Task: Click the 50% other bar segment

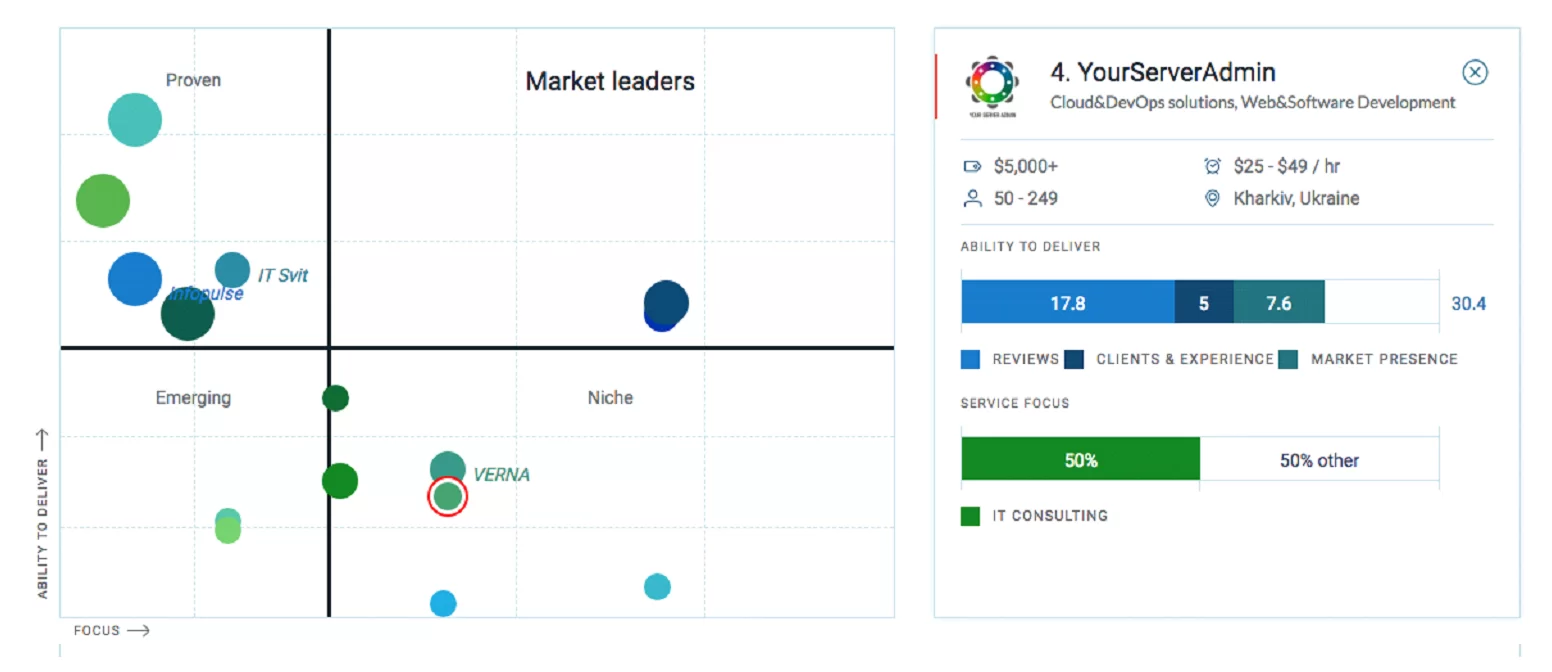Action: [1319, 460]
